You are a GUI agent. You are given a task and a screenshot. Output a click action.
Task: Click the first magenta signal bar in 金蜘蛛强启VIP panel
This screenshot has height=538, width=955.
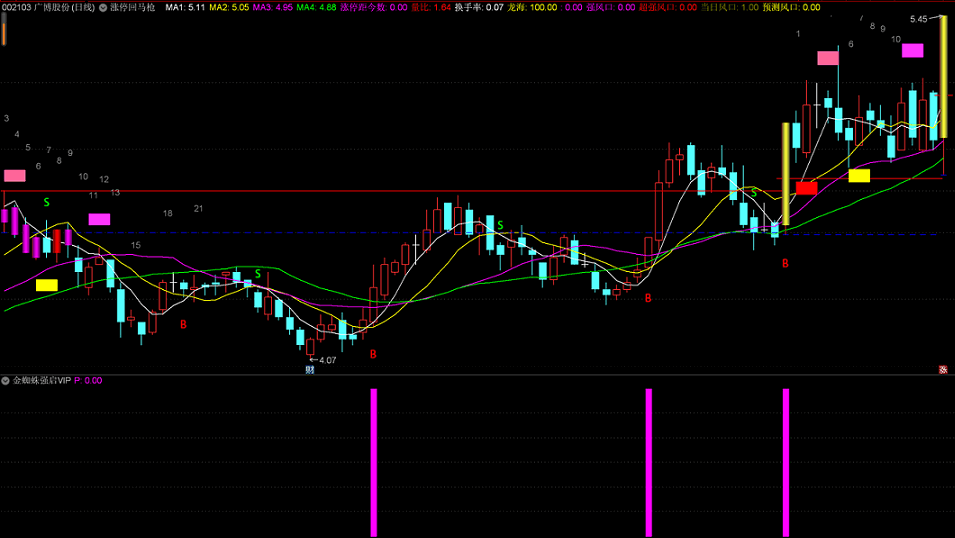[374, 462]
